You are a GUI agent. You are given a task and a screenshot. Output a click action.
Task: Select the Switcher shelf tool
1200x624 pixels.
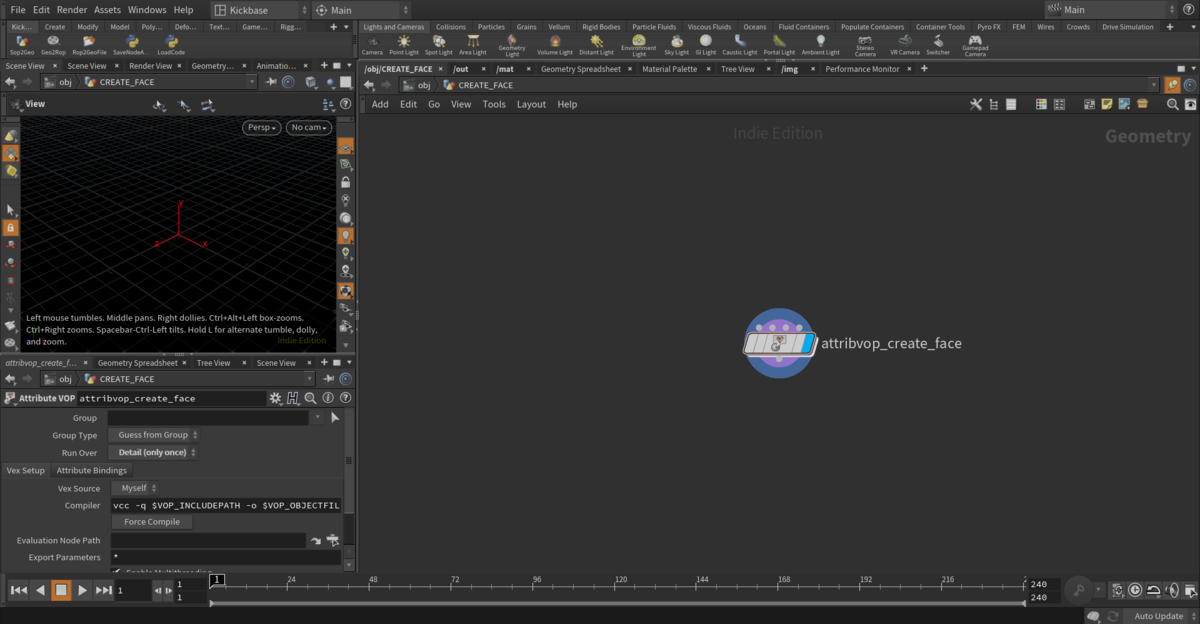tap(938, 45)
